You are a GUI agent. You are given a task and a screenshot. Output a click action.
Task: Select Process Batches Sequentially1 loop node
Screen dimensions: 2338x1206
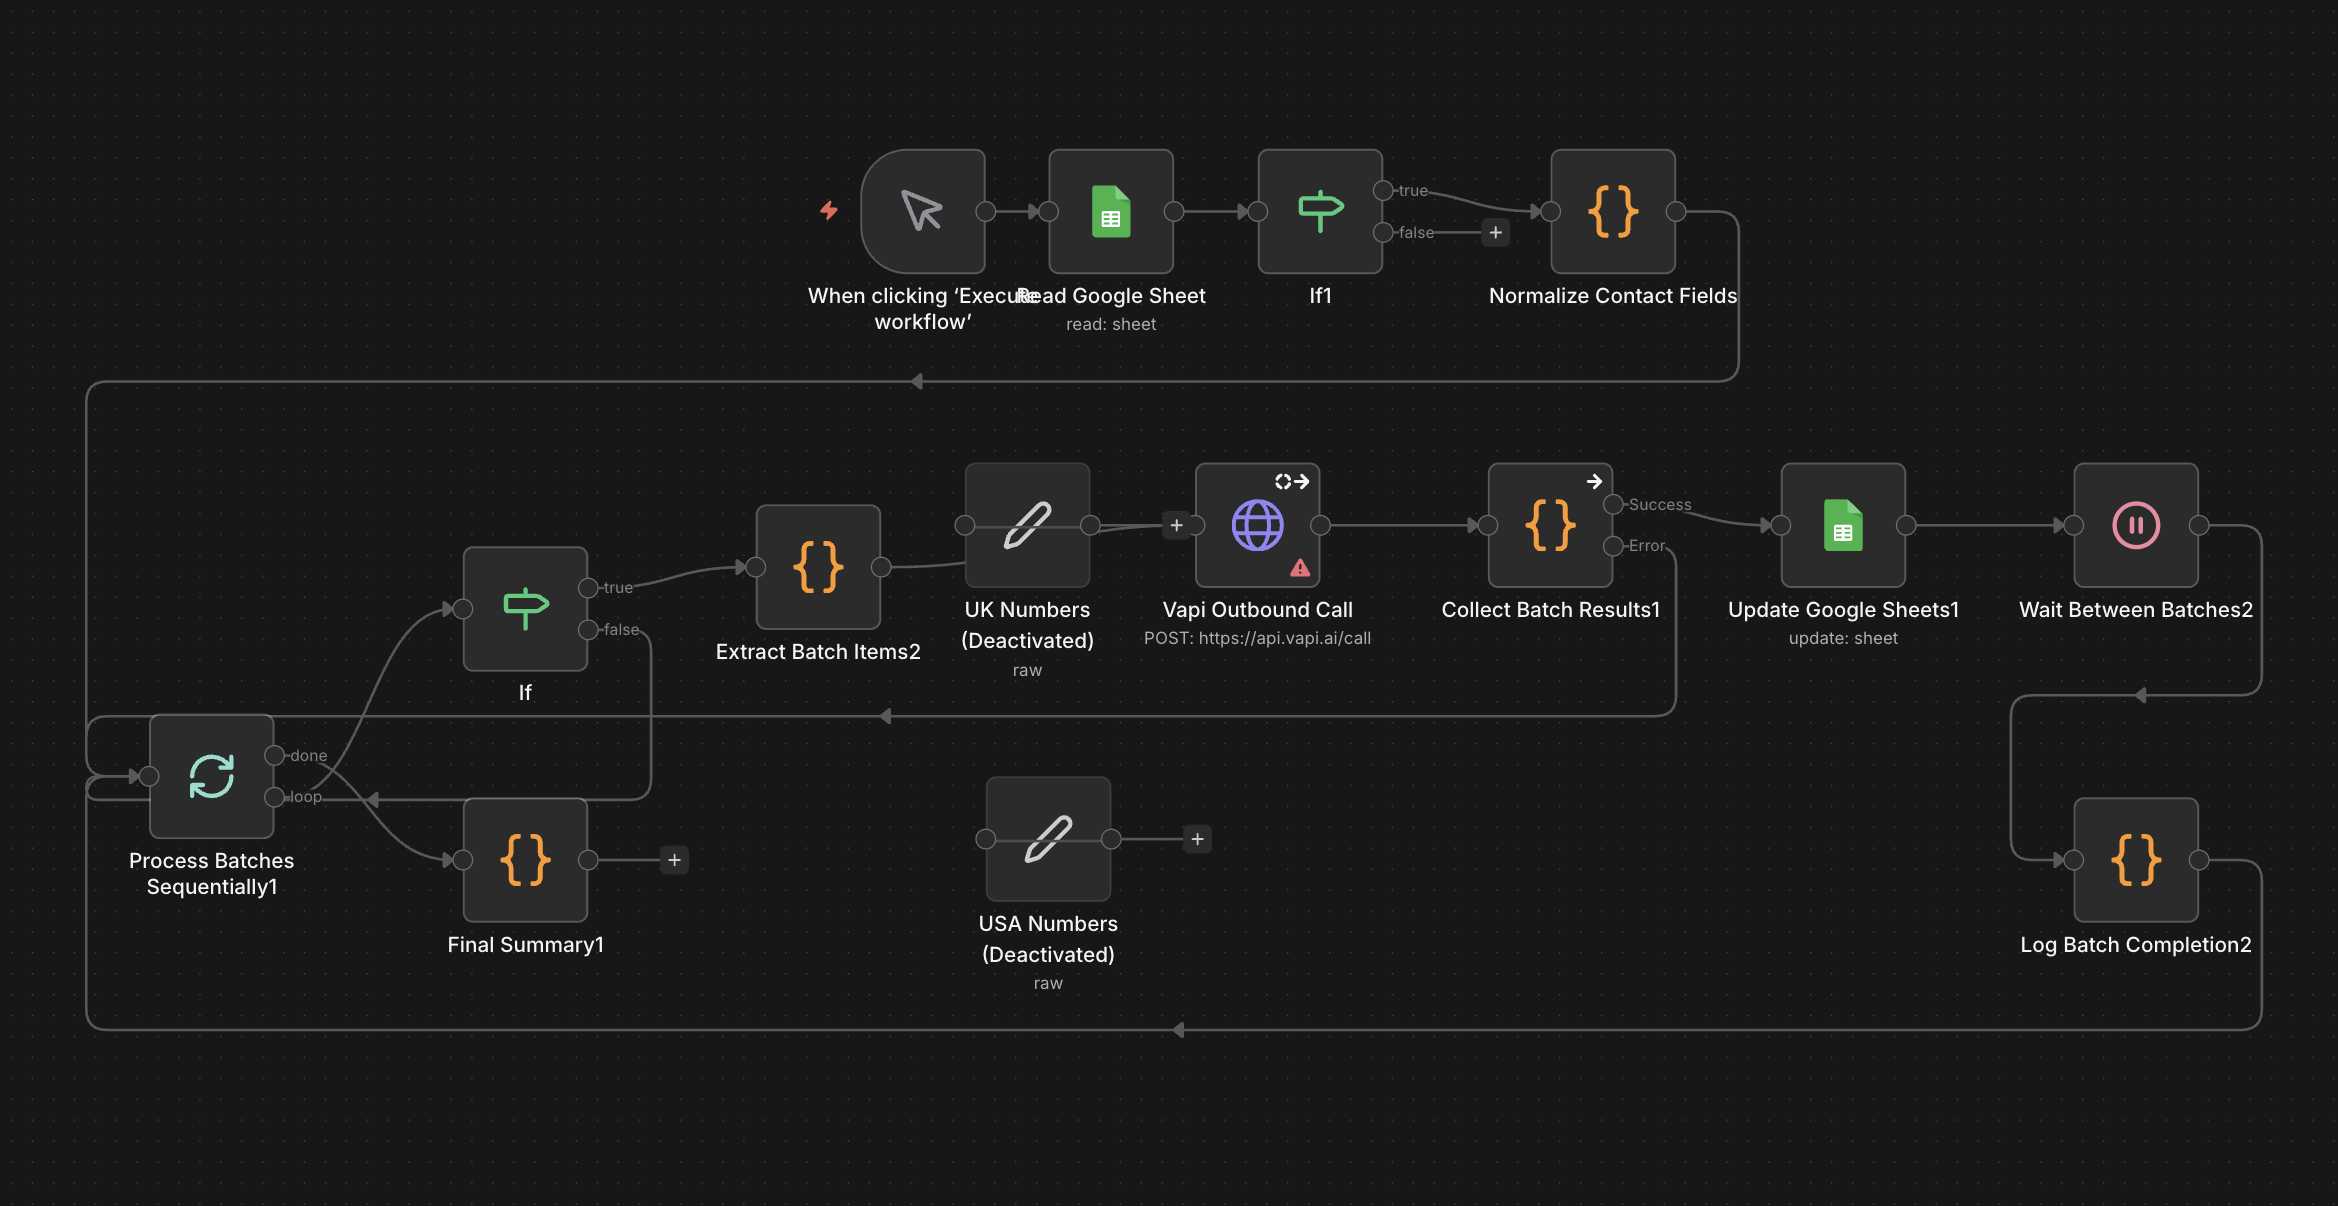click(211, 776)
